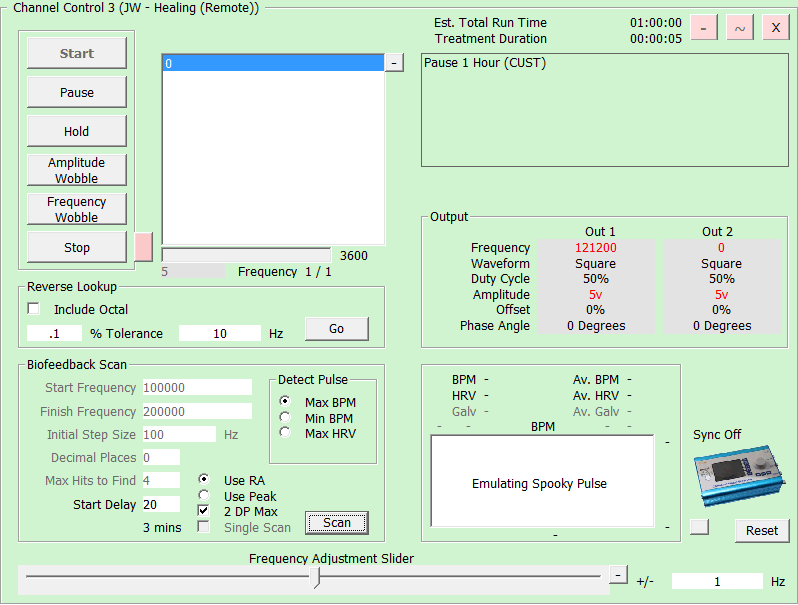Select frequency entry 0 in list
Image resolution: width=798 pixels, height=605 pixels.
[272, 63]
